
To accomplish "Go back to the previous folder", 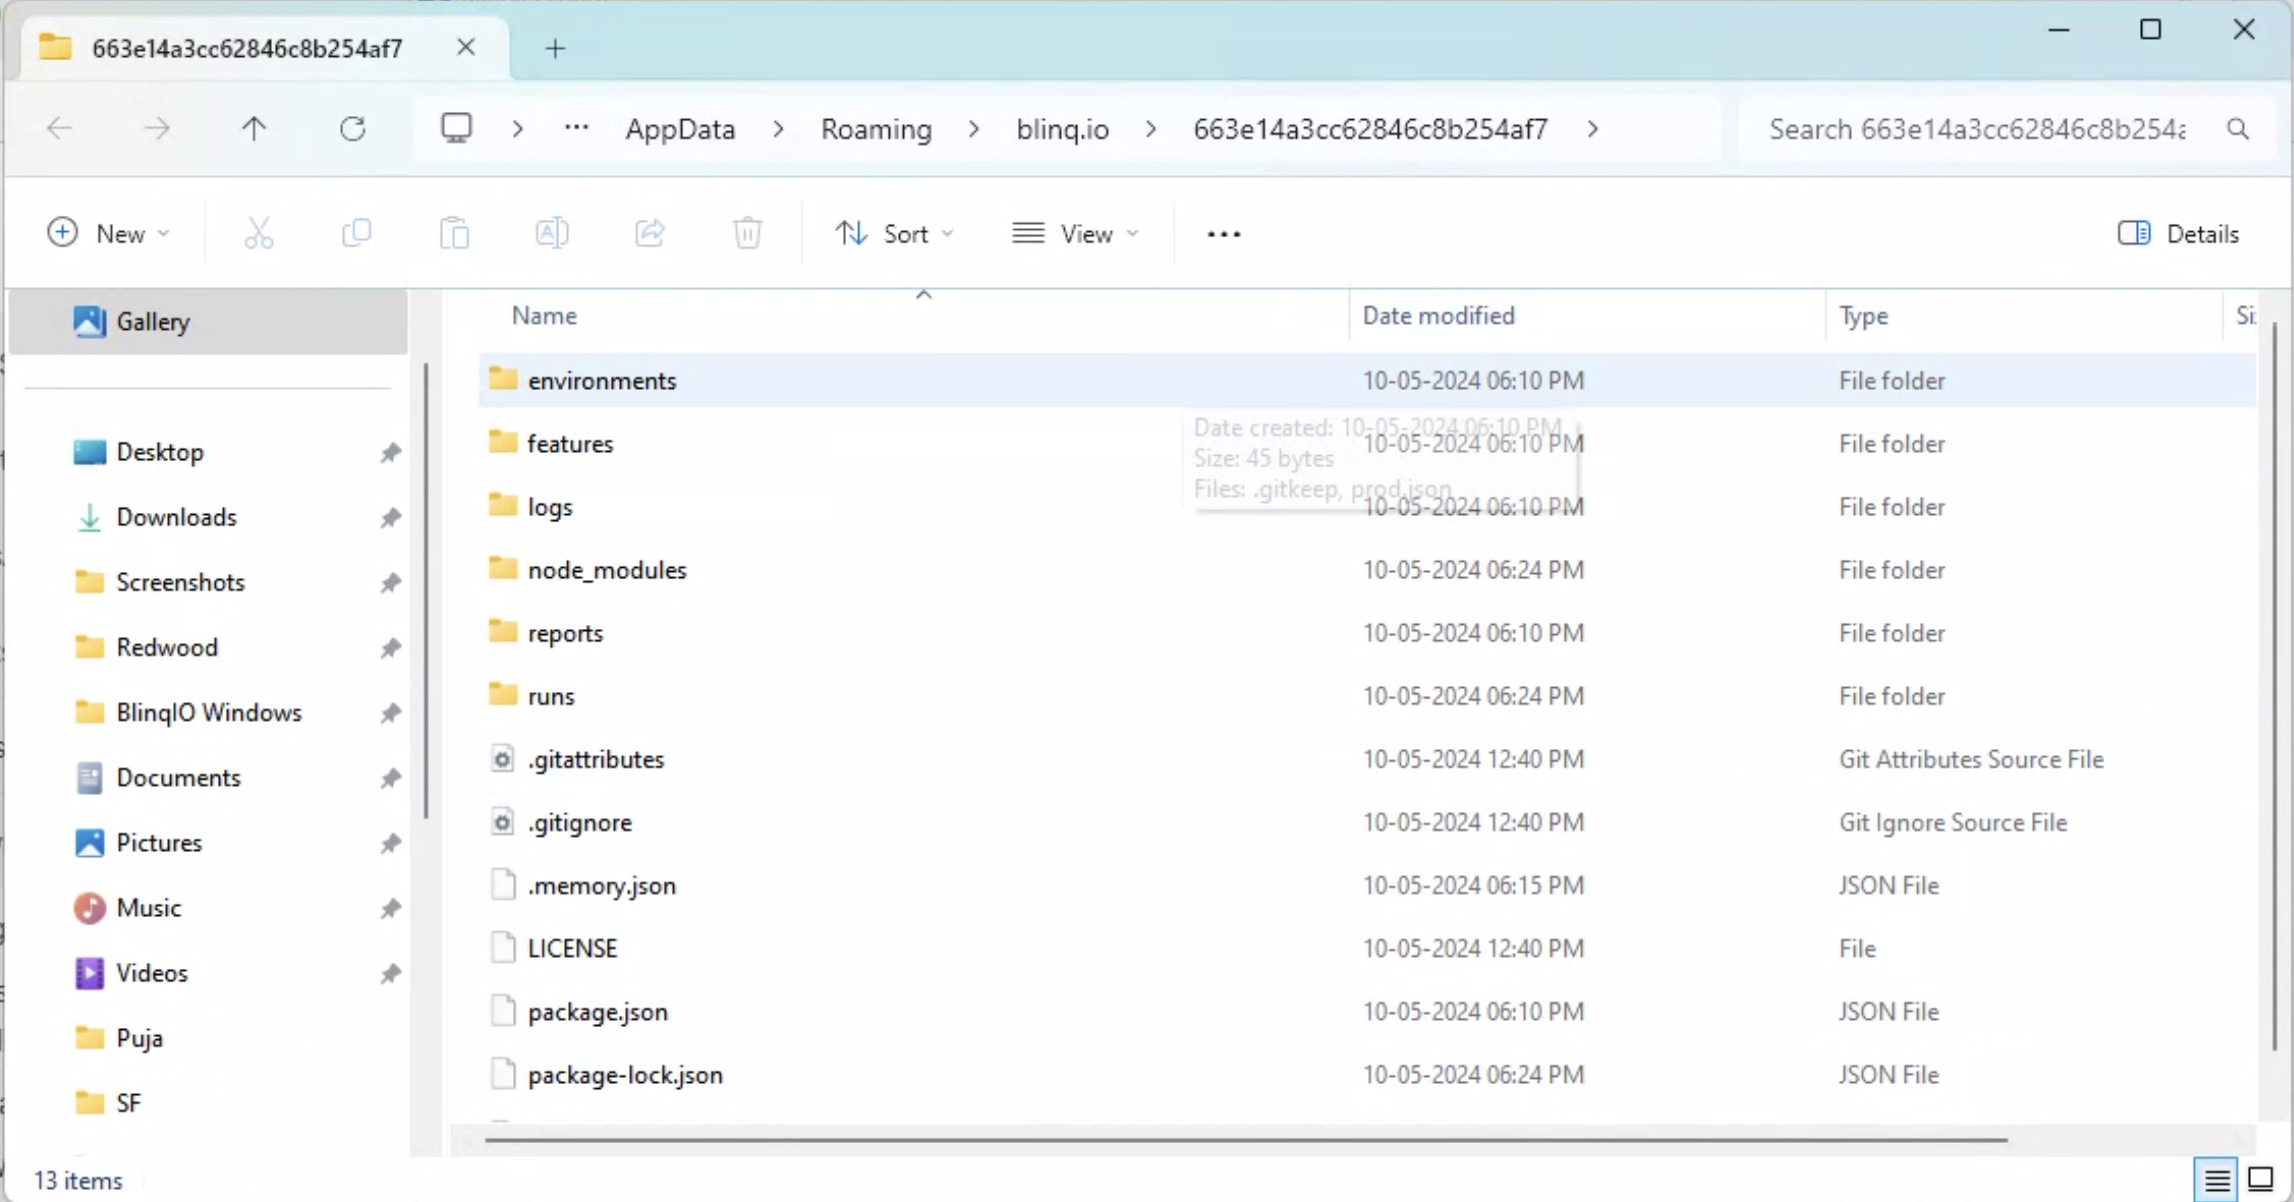I will point(58,128).
